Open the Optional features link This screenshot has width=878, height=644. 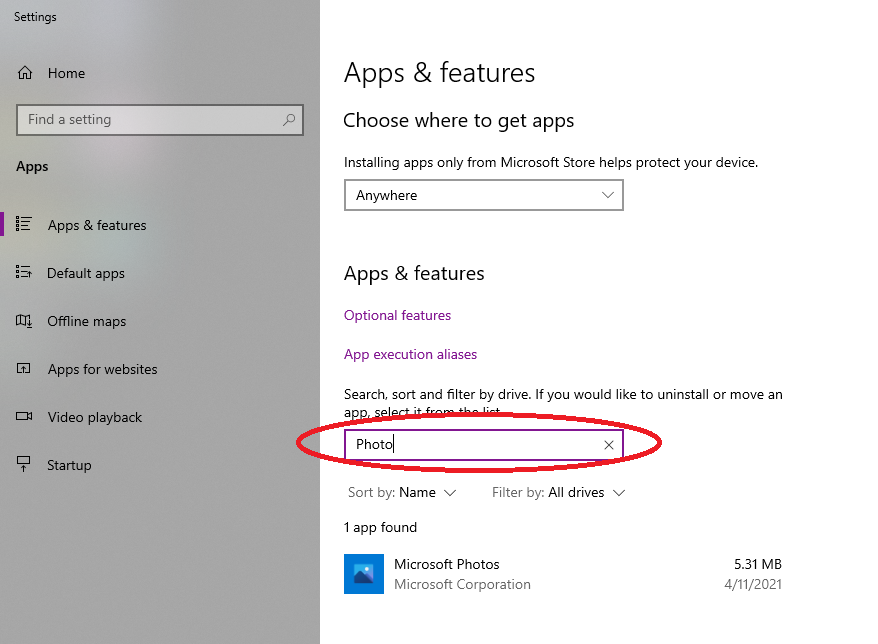click(x=397, y=315)
